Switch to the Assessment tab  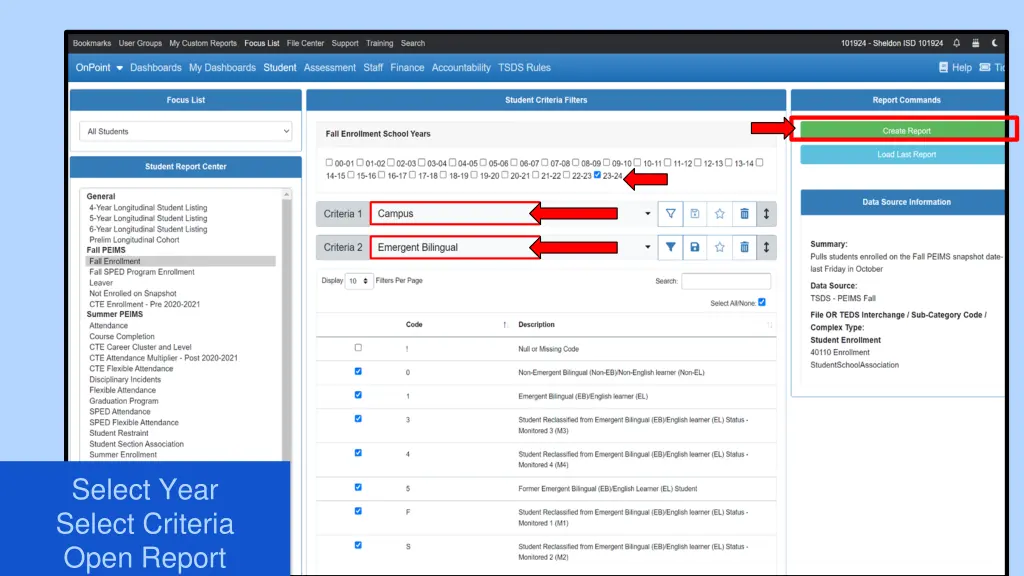coord(330,67)
